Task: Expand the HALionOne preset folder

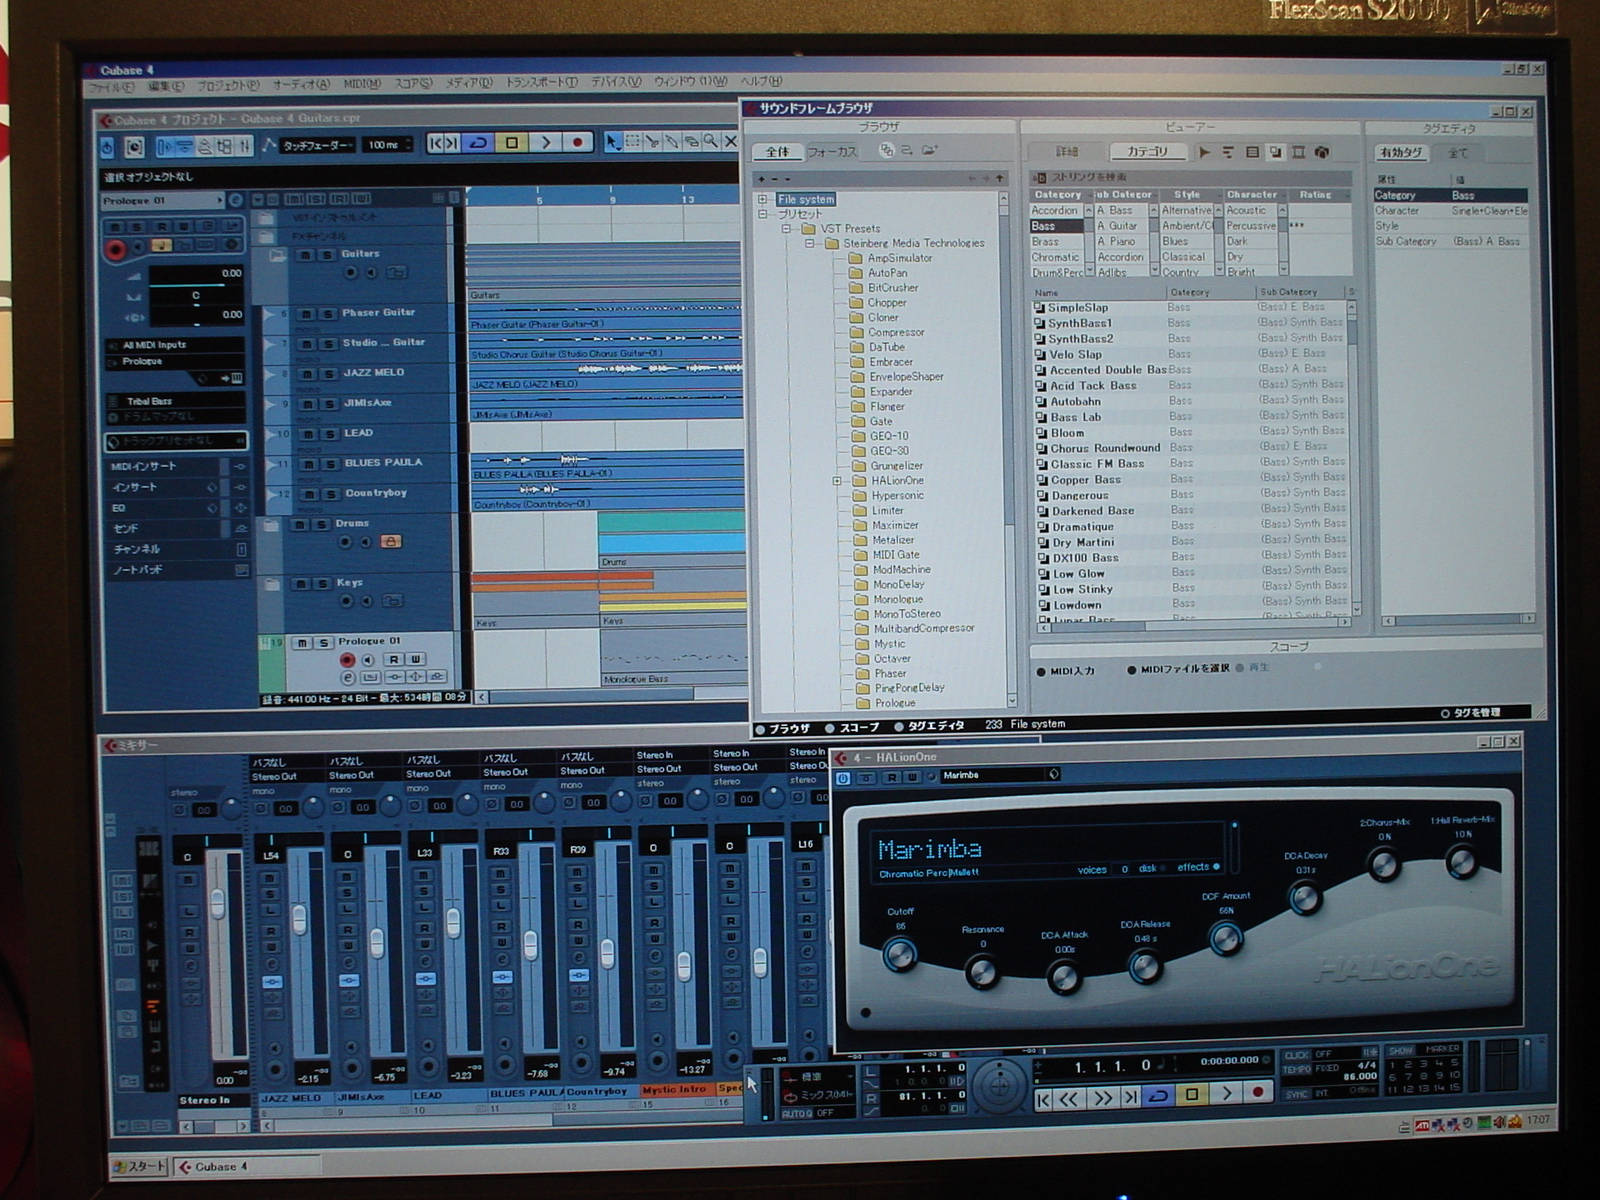Action: [837, 481]
